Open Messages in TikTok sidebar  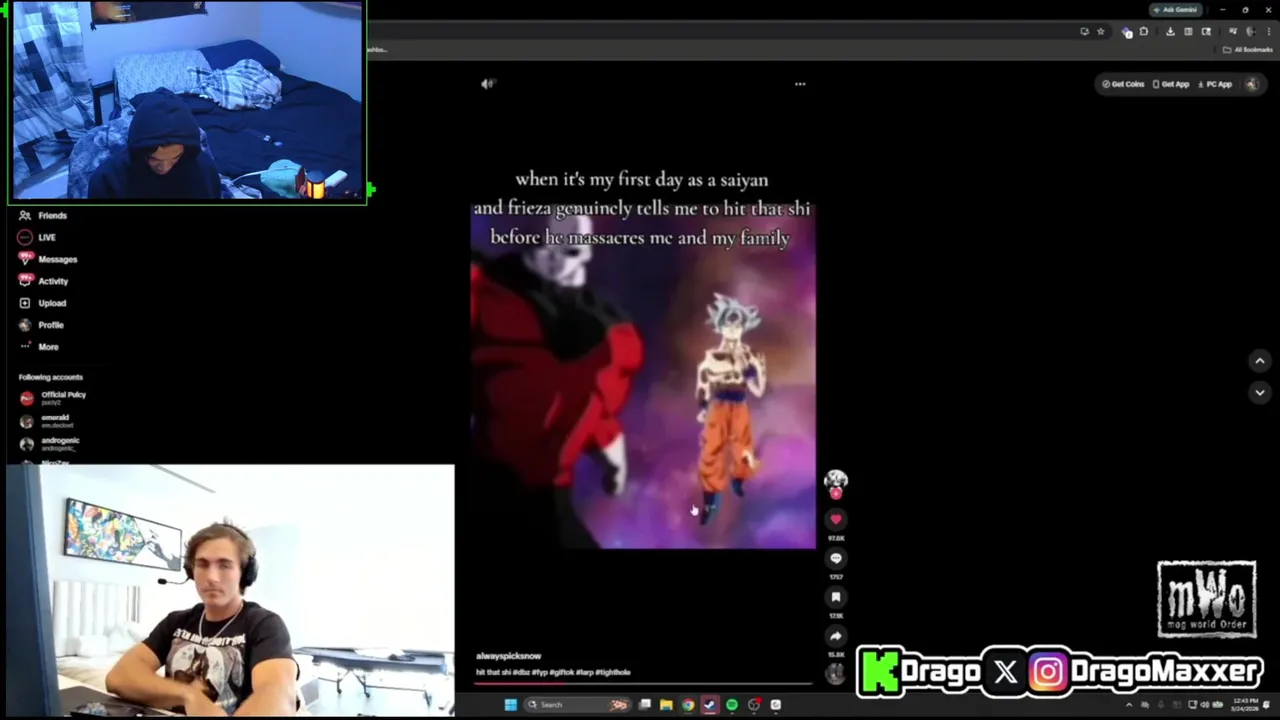(x=47, y=259)
